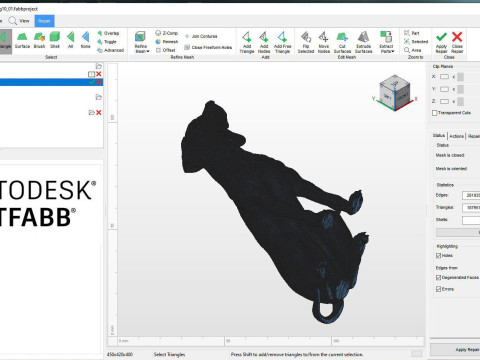Activate the Cut Surfaces tool

(342, 42)
